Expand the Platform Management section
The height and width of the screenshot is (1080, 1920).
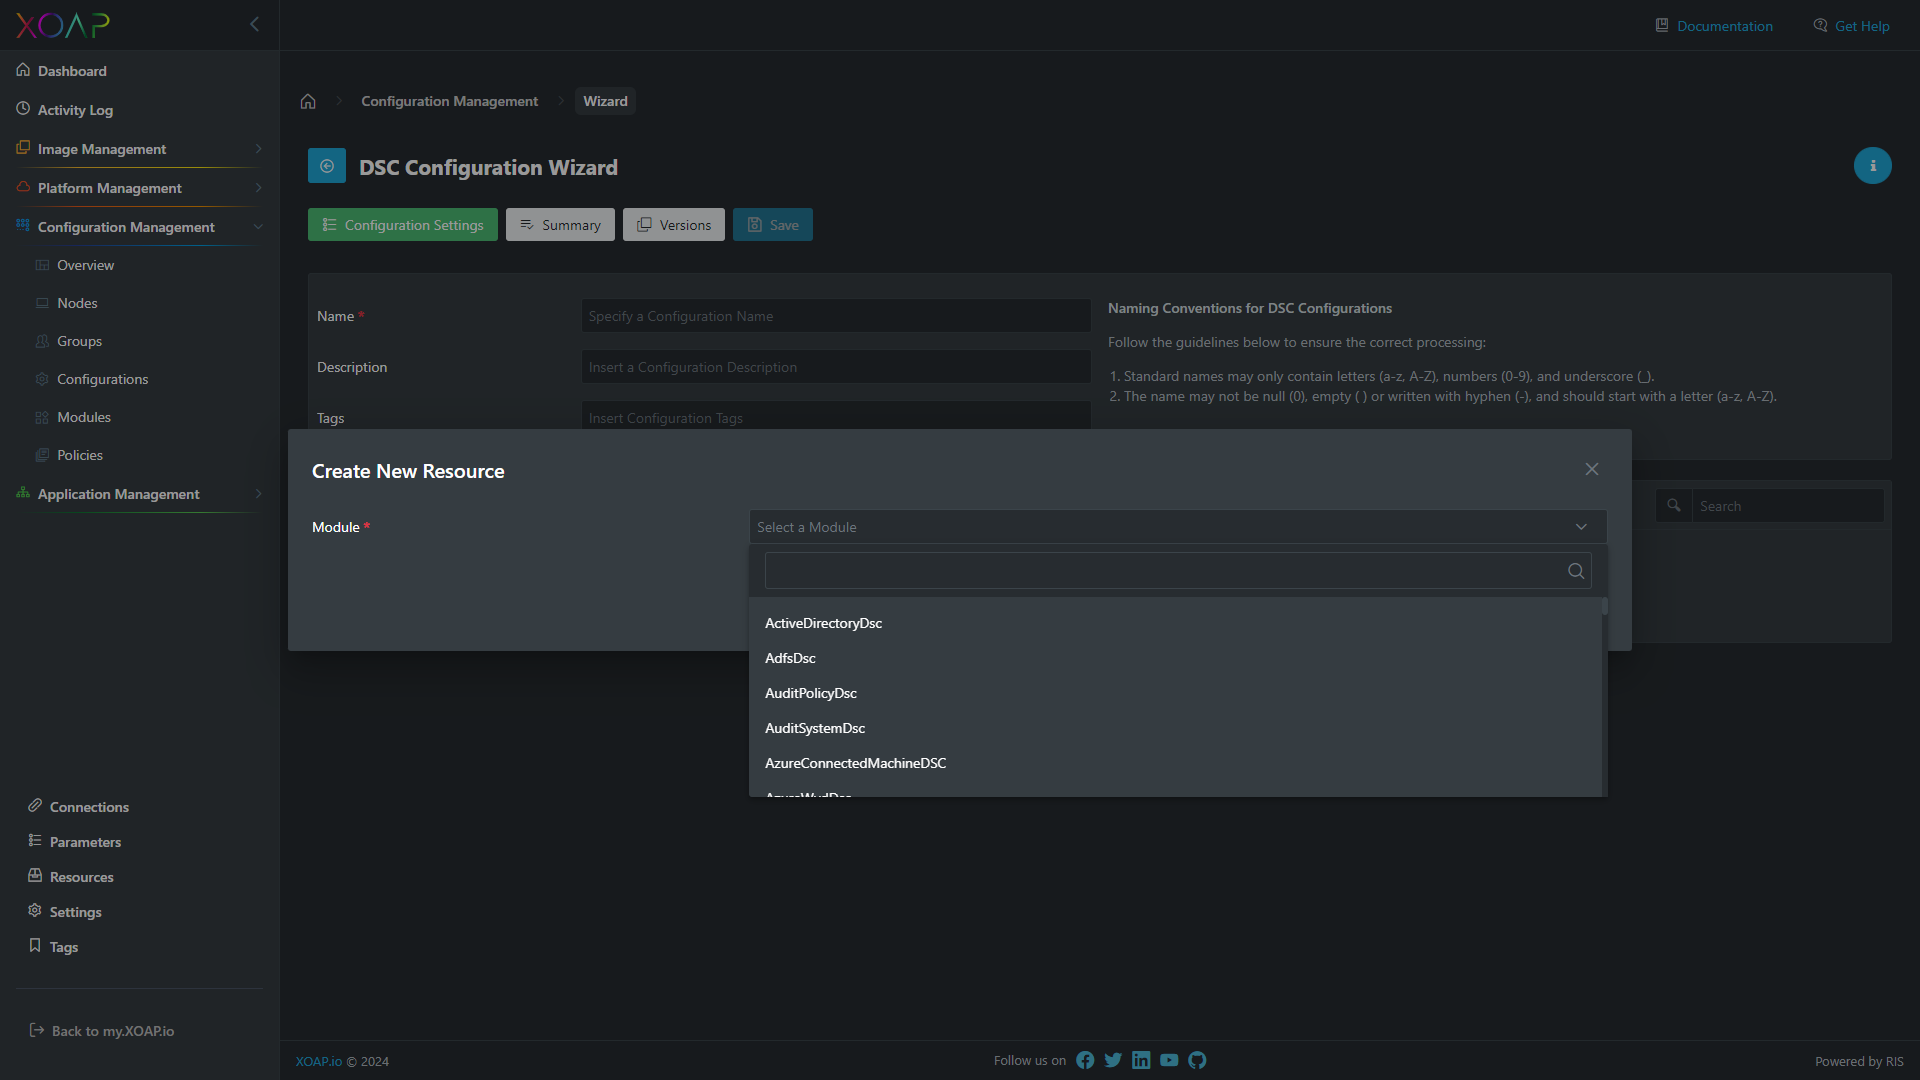click(140, 188)
